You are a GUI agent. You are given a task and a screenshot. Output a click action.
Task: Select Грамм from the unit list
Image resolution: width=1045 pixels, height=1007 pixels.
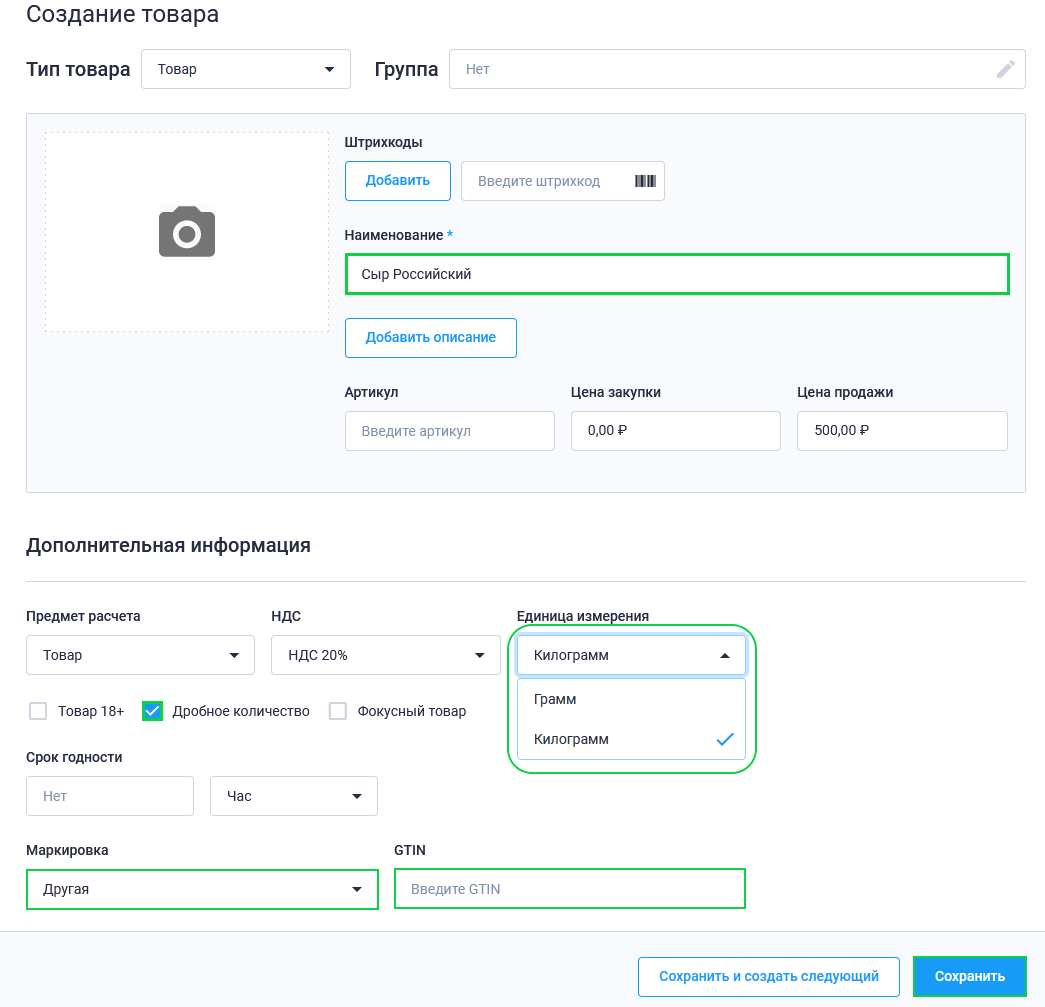(x=631, y=699)
